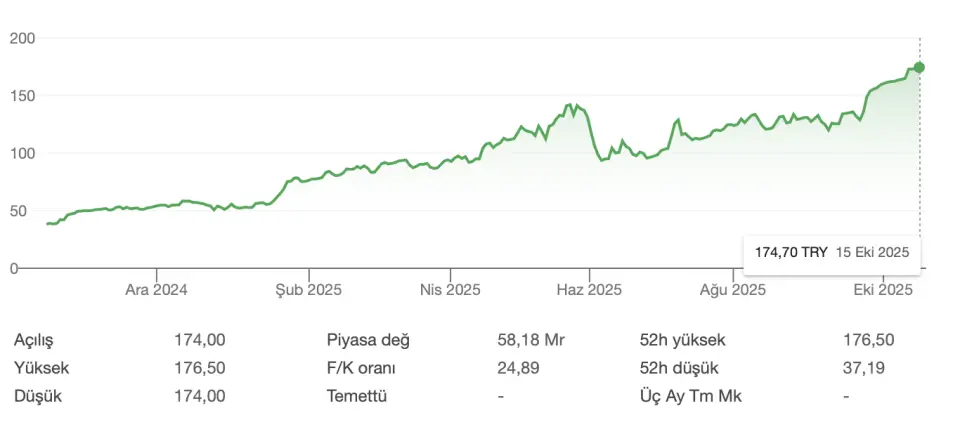Click the Piyasa değ label
960x434 pixels.
click(x=368, y=340)
